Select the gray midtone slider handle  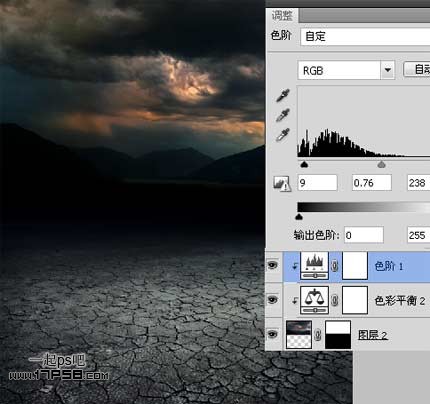pos(381,164)
